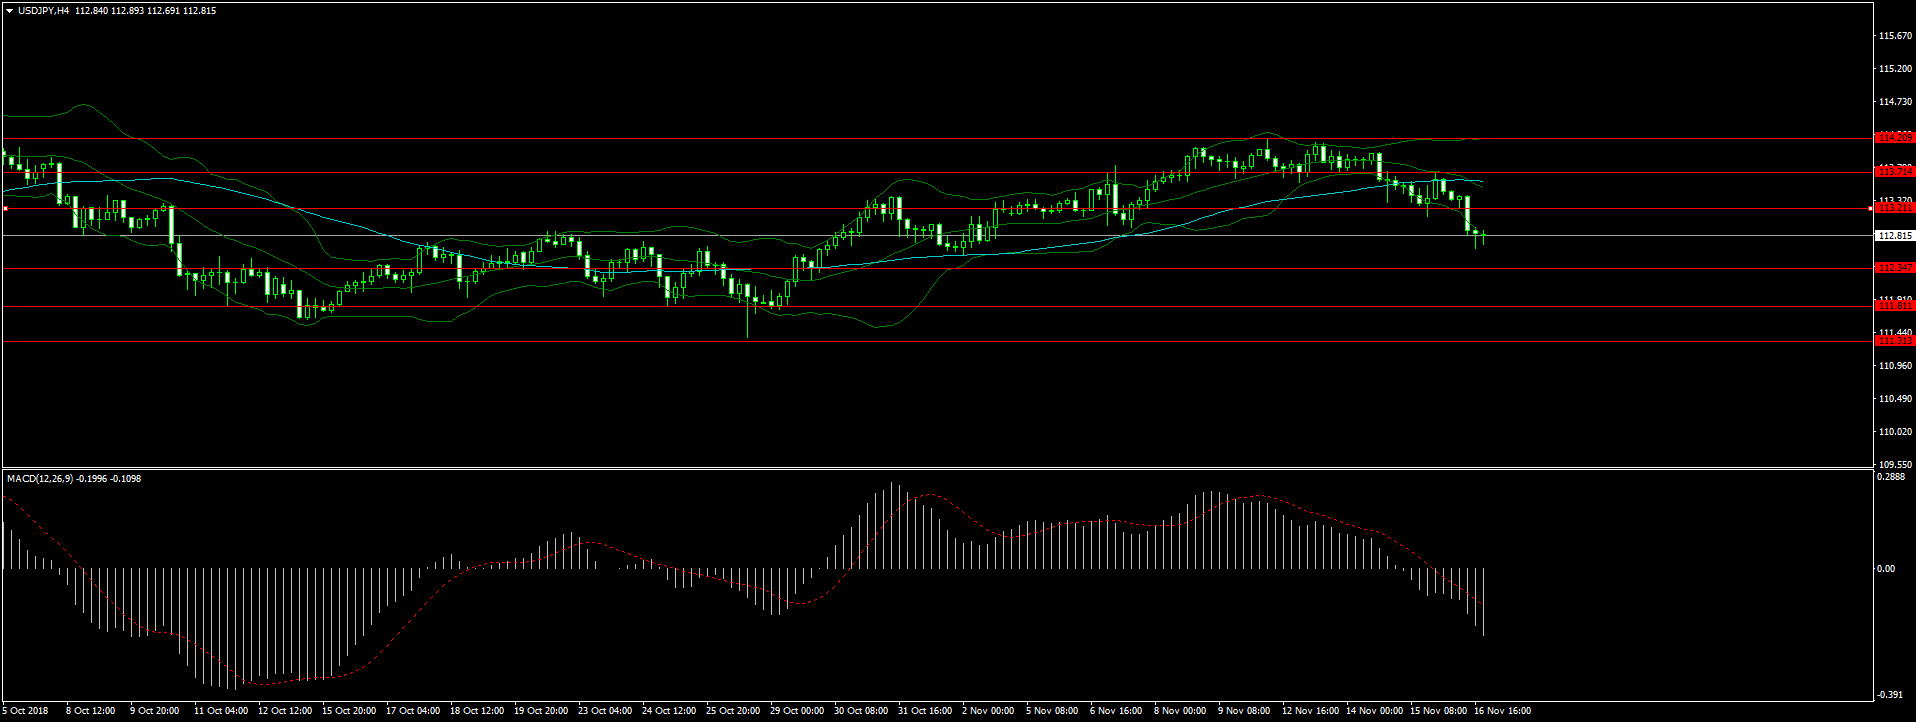
Task: Click the MACD scale value -0.391
Action: tap(1892, 695)
